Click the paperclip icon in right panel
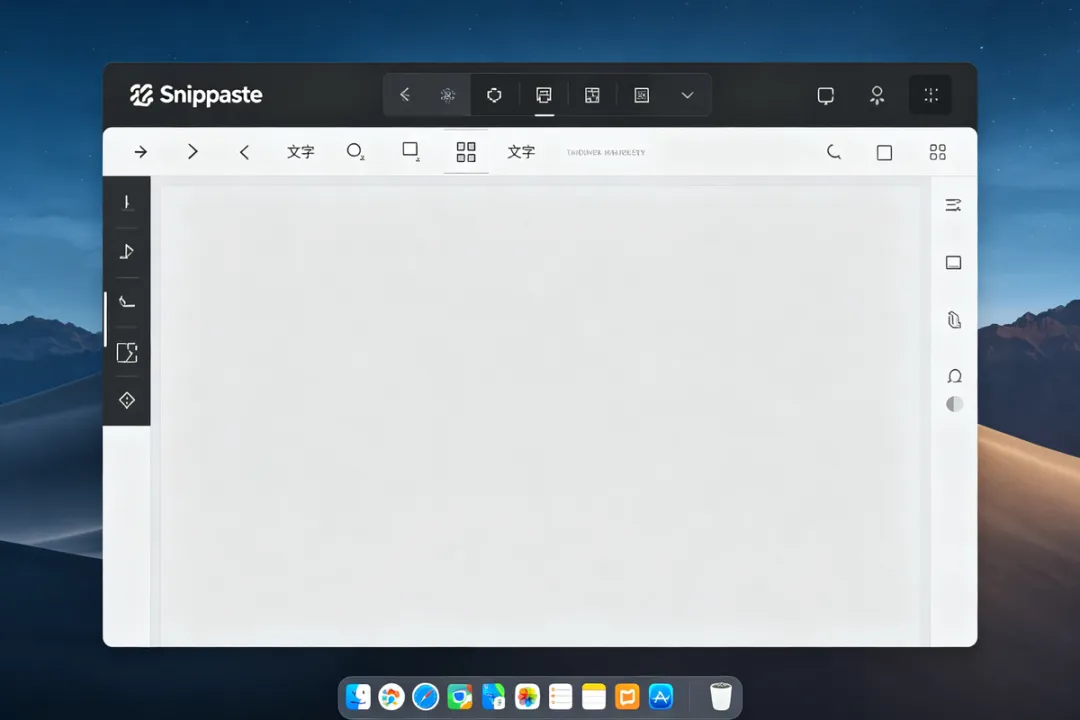 tap(954, 320)
